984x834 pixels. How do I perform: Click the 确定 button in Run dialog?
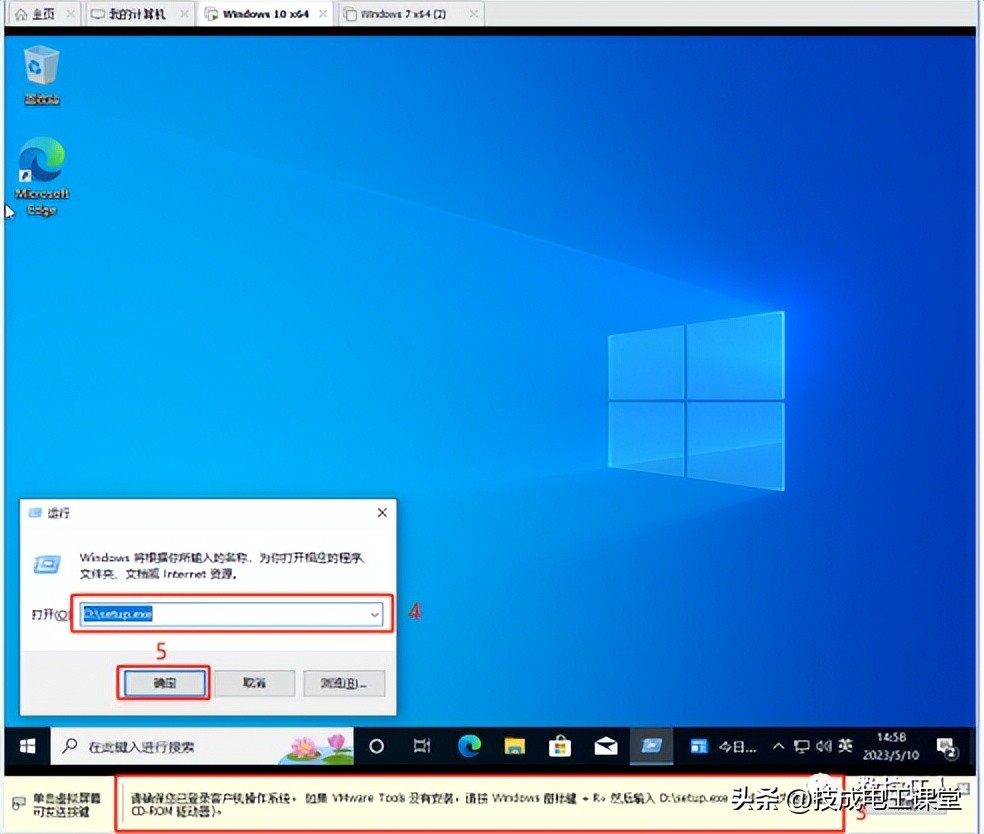coord(163,683)
